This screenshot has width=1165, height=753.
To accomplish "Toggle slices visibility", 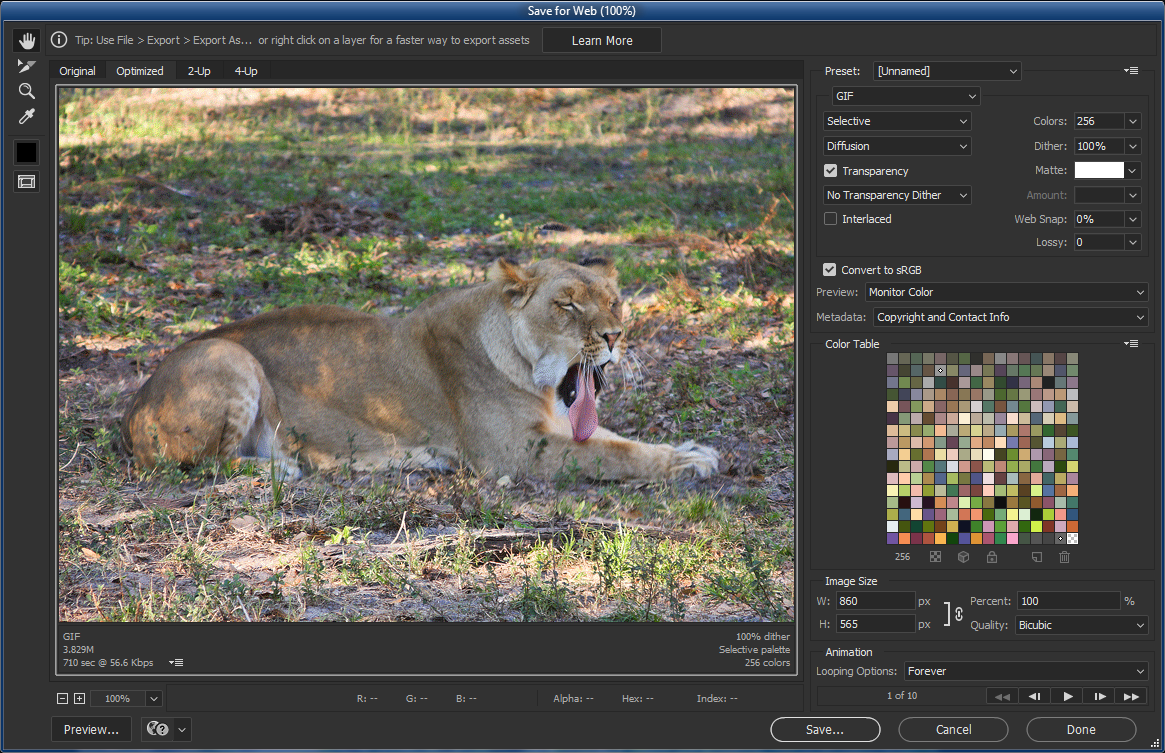I will point(26,181).
